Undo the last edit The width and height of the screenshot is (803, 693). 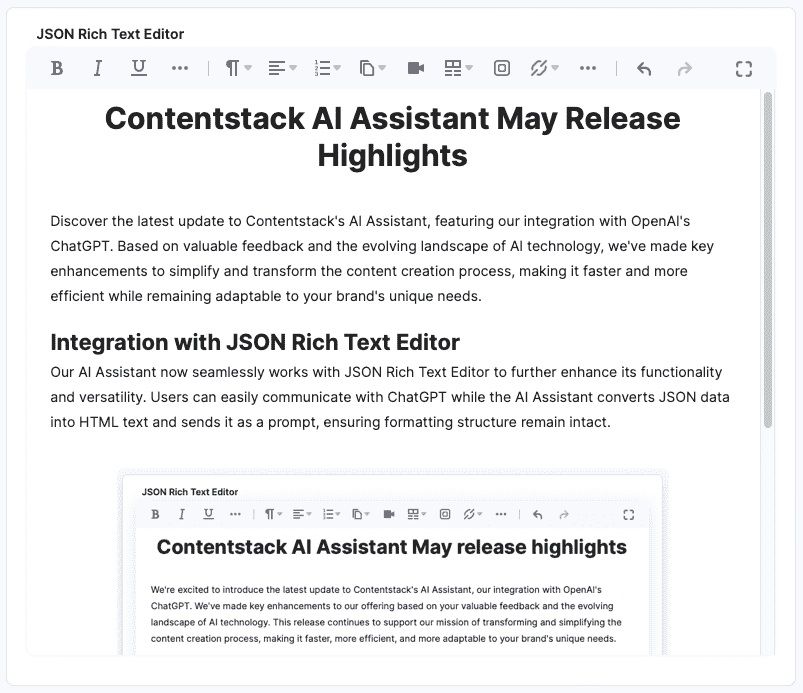click(x=644, y=69)
